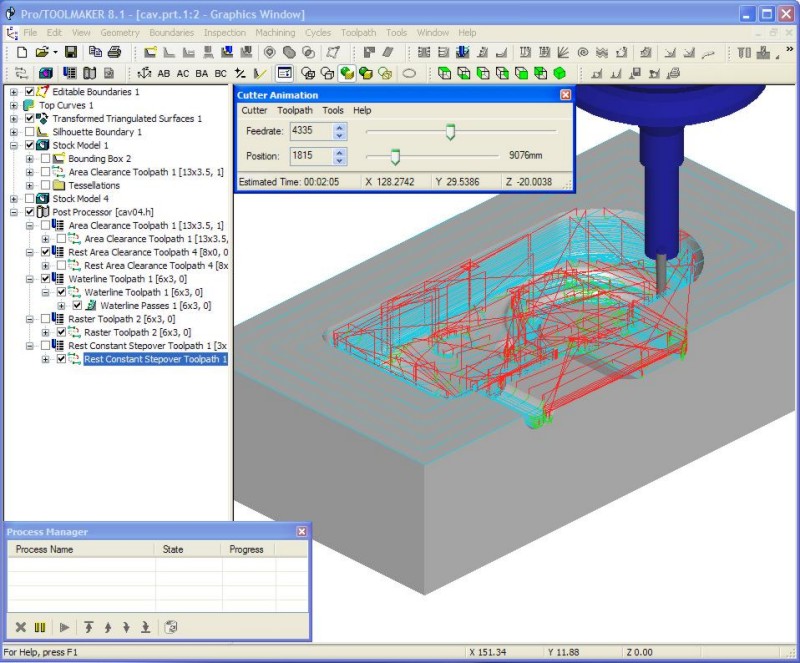The image size is (800, 663).
Task: Open the Tools menu in Cutter Animation
Action: point(333,110)
